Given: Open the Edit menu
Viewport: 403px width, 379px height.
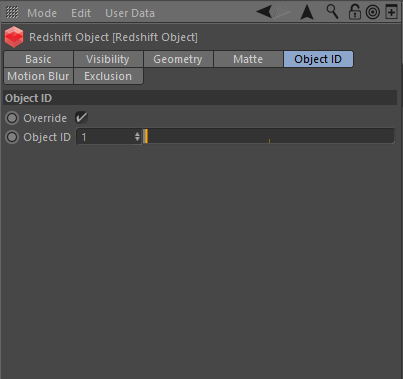Looking at the screenshot, I should [x=81, y=13].
